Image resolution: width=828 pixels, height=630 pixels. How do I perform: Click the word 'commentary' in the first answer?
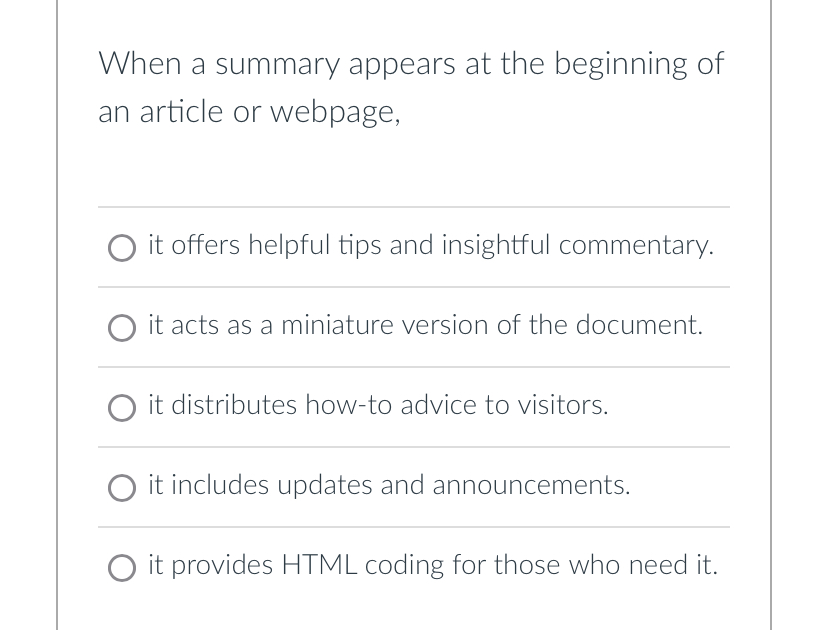(636, 245)
